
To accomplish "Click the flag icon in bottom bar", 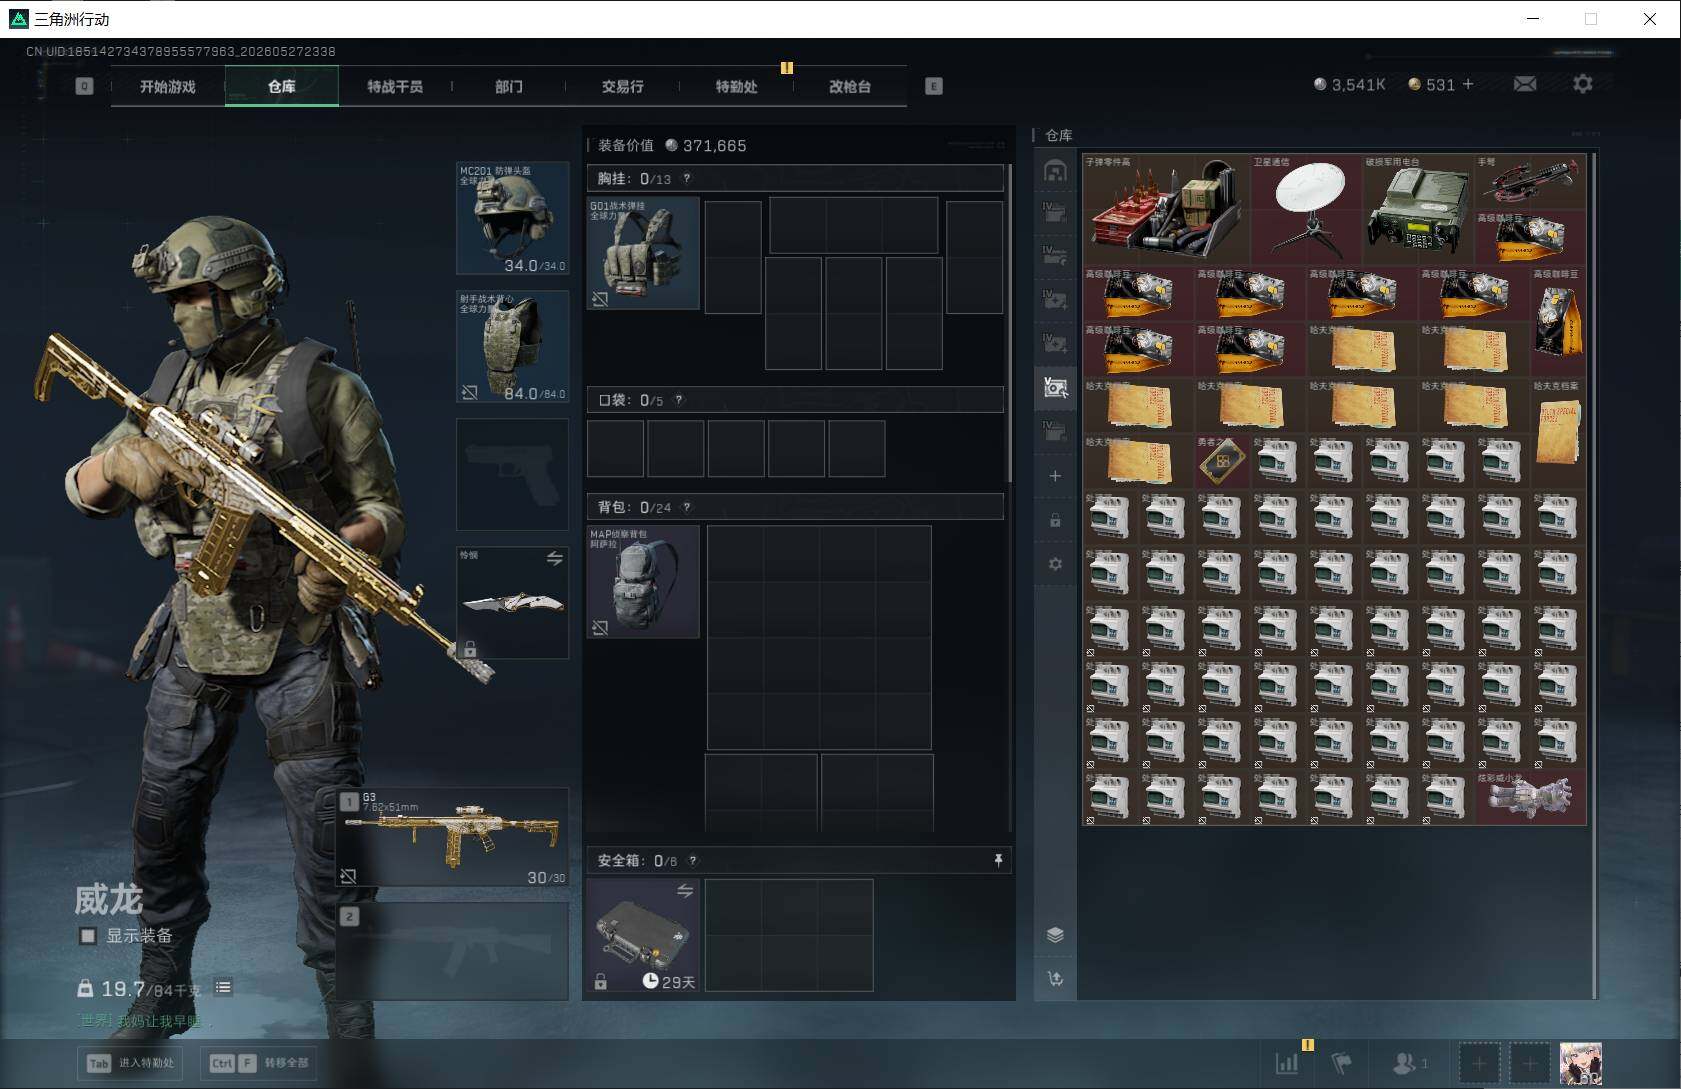I will [x=1342, y=1063].
